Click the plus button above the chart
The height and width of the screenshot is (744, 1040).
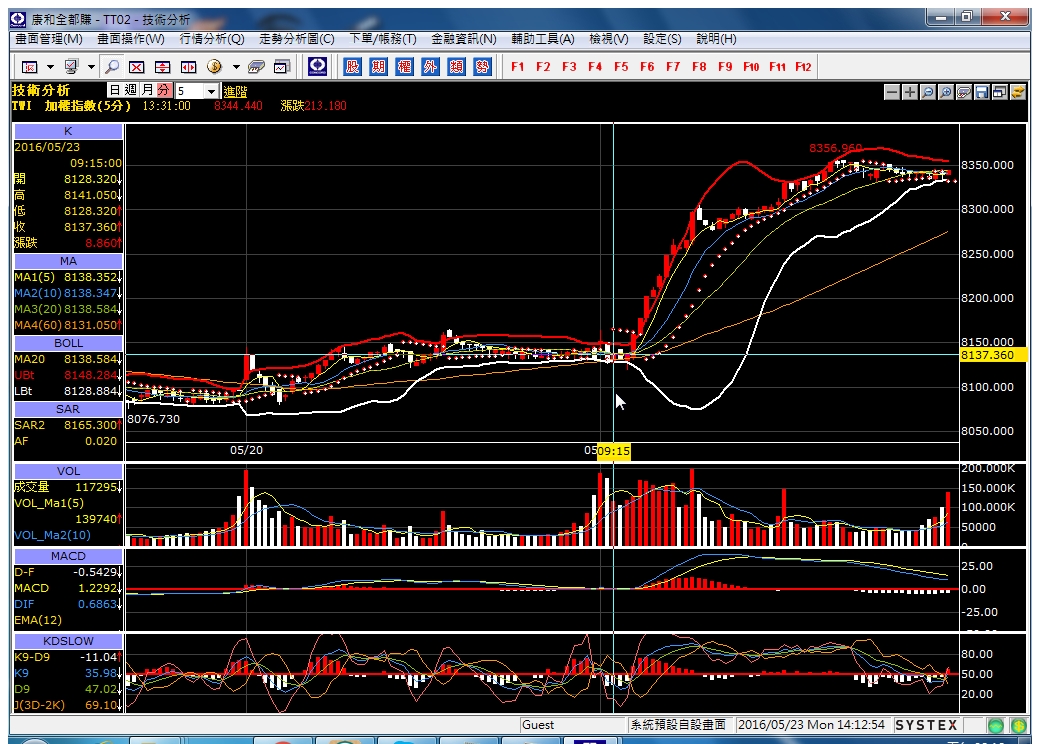(x=910, y=92)
